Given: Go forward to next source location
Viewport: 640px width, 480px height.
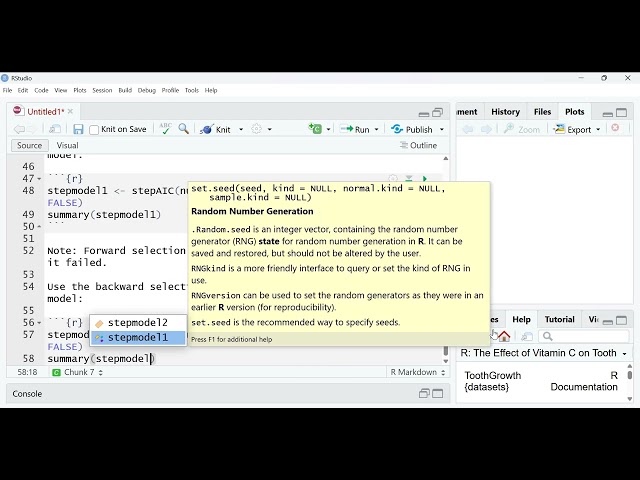Looking at the screenshot, I should (33, 129).
